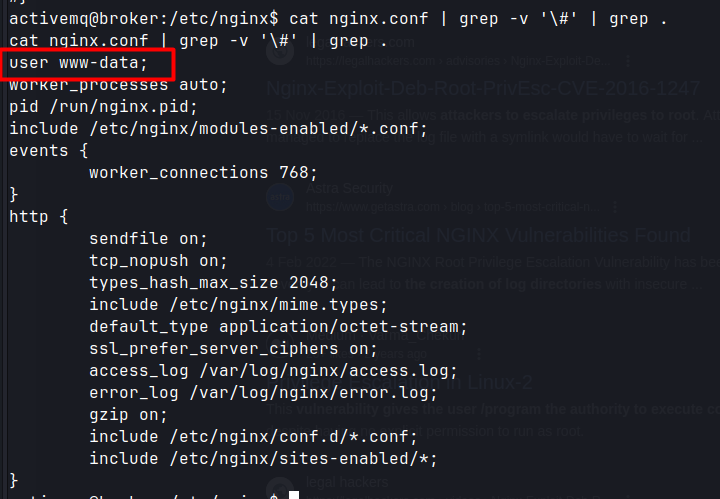Viewport: 720px width, 499px height.
Task: Open Nginx-Exploit-Deb-Root-PrivEsc-CVE-2016-1247 result
Action: tap(483, 88)
